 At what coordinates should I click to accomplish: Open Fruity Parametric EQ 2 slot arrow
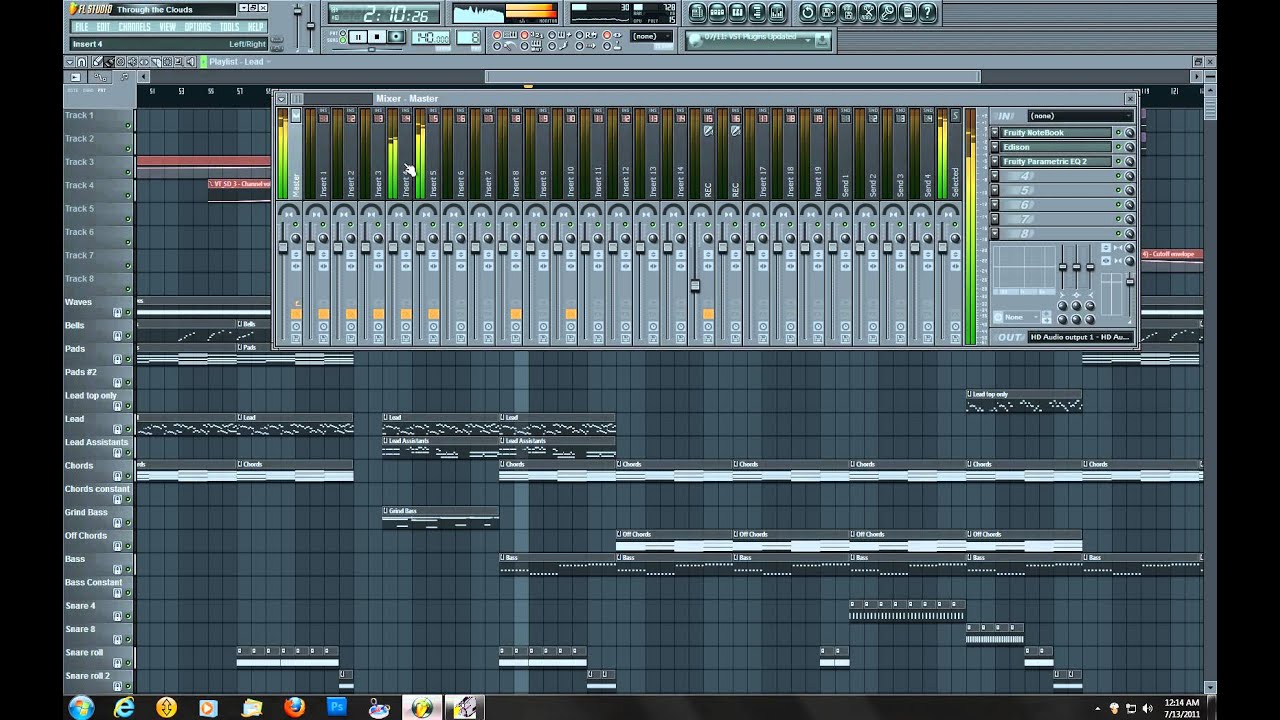[995, 161]
